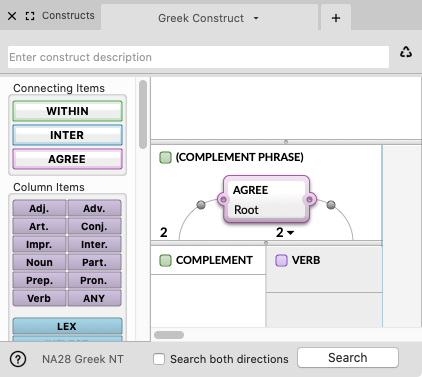Click the construct description input field
The width and height of the screenshot is (422, 377).
(x=198, y=57)
